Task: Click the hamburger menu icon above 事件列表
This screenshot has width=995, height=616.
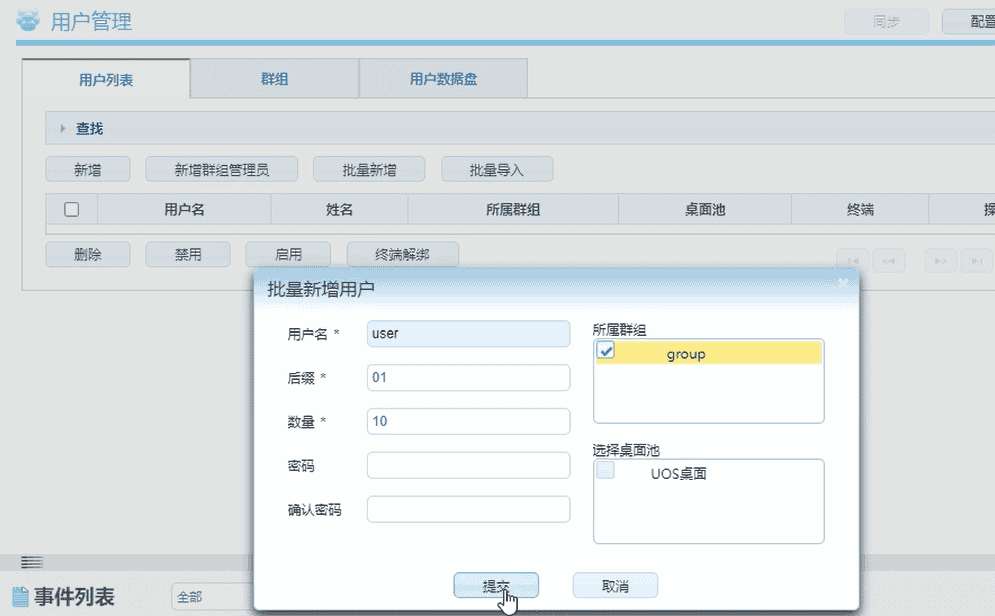Action: point(32,562)
